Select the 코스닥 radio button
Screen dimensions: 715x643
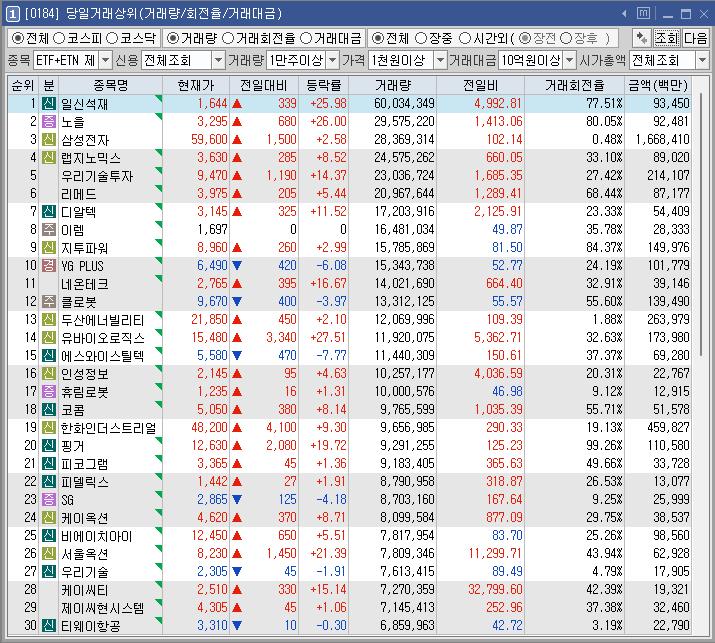click(112, 38)
